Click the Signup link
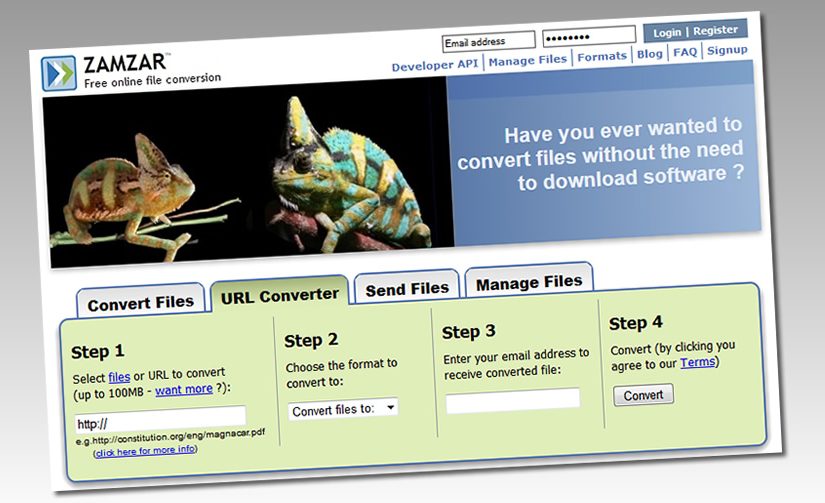The height and width of the screenshot is (503, 825). click(x=727, y=50)
